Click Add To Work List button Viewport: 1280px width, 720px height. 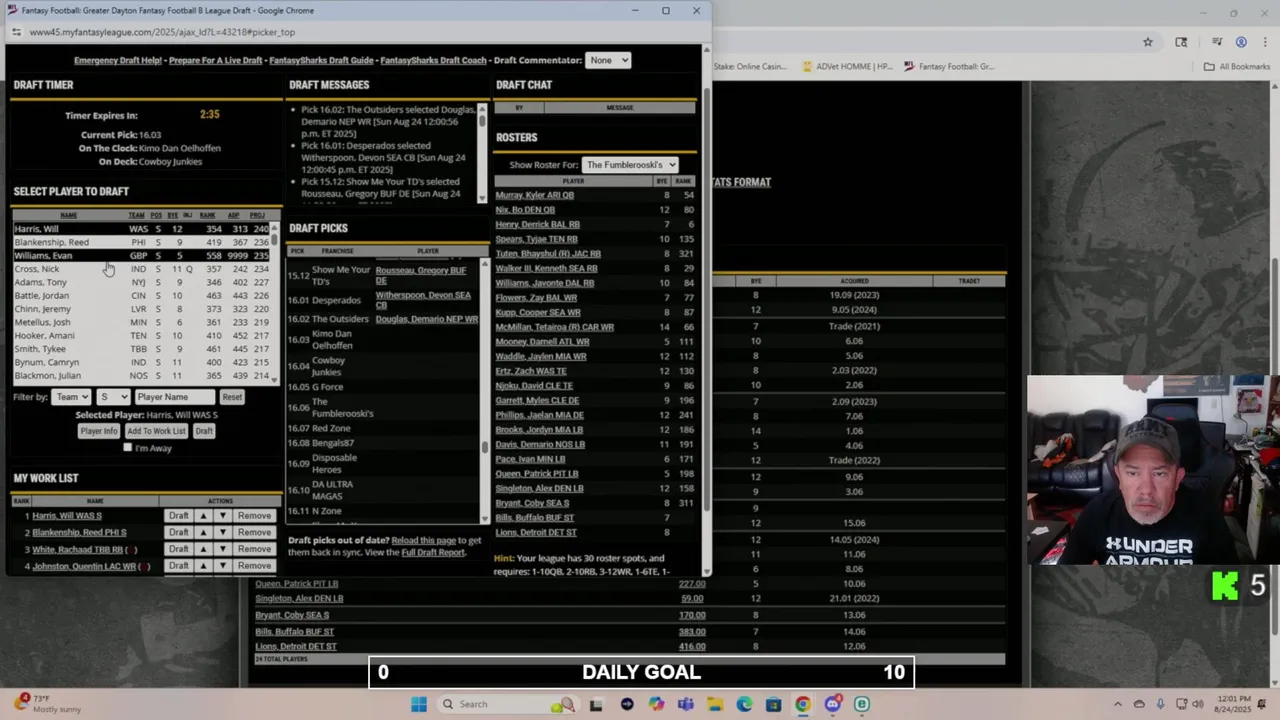click(156, 431)
